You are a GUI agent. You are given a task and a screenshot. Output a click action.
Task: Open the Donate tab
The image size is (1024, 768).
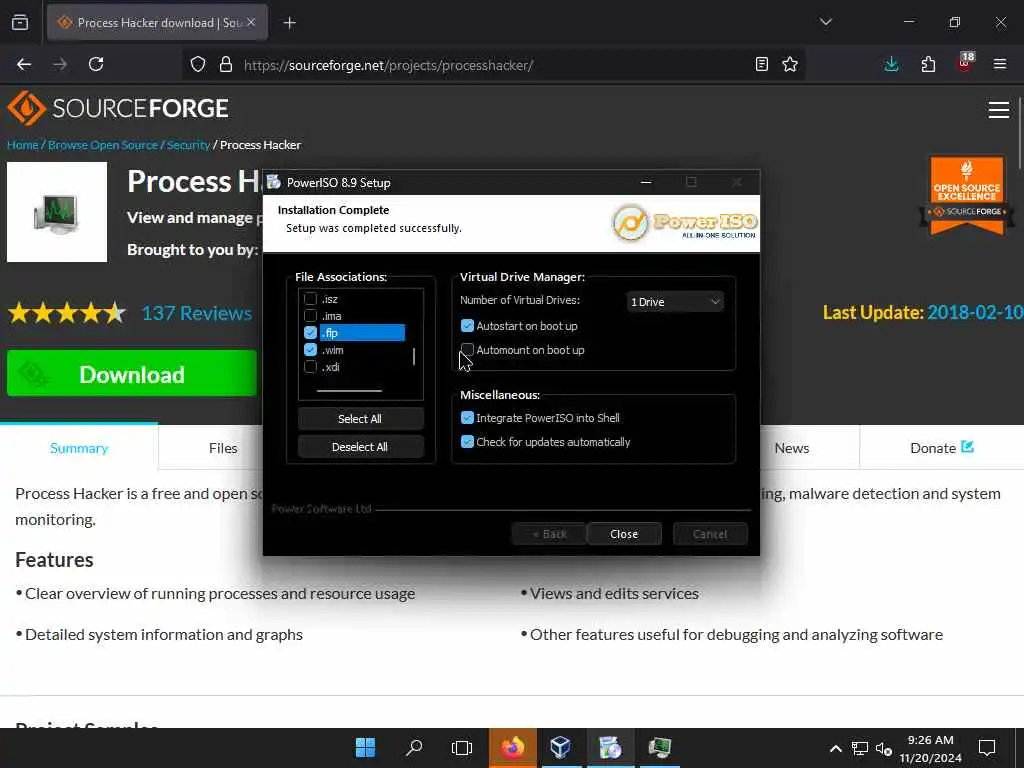[x=942, y=448]
